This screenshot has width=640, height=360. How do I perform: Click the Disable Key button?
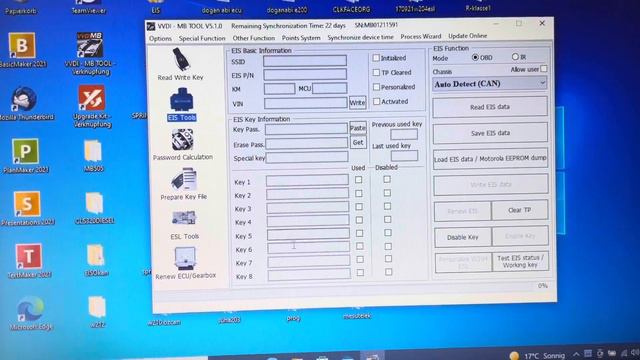point(462,237)
